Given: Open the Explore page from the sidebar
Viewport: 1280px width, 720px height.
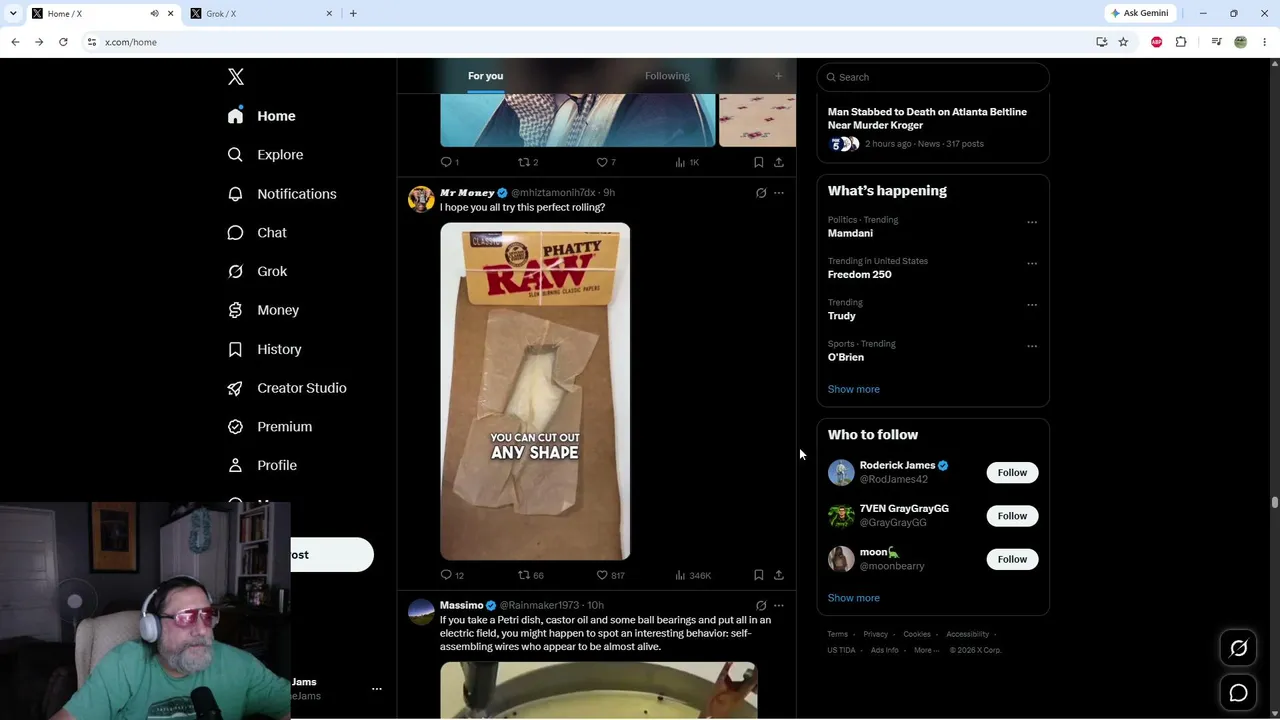Looking at the screenshot, I should click(x=265, y=155).
